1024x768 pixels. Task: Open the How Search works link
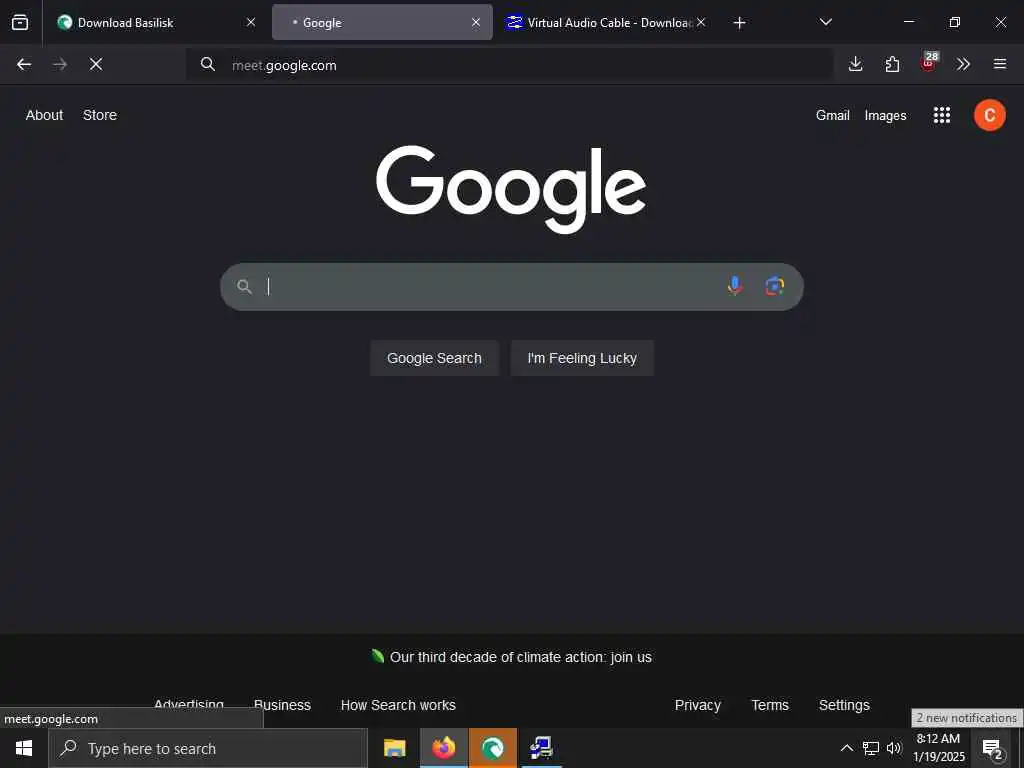[398, 705]
